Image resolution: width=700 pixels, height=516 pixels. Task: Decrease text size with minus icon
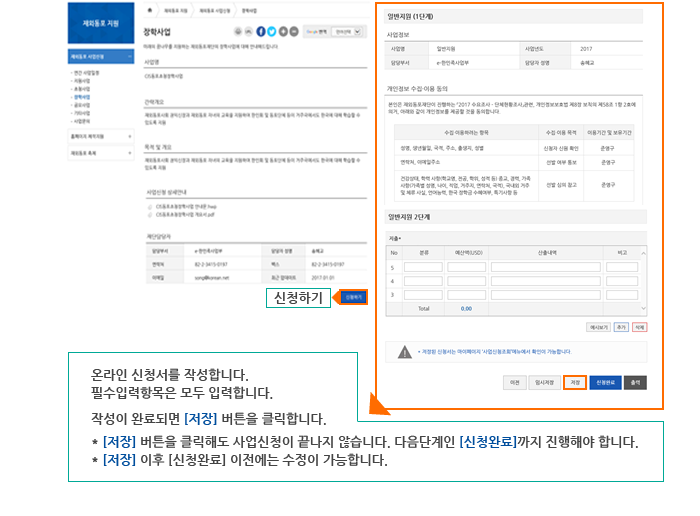[294, 32]
